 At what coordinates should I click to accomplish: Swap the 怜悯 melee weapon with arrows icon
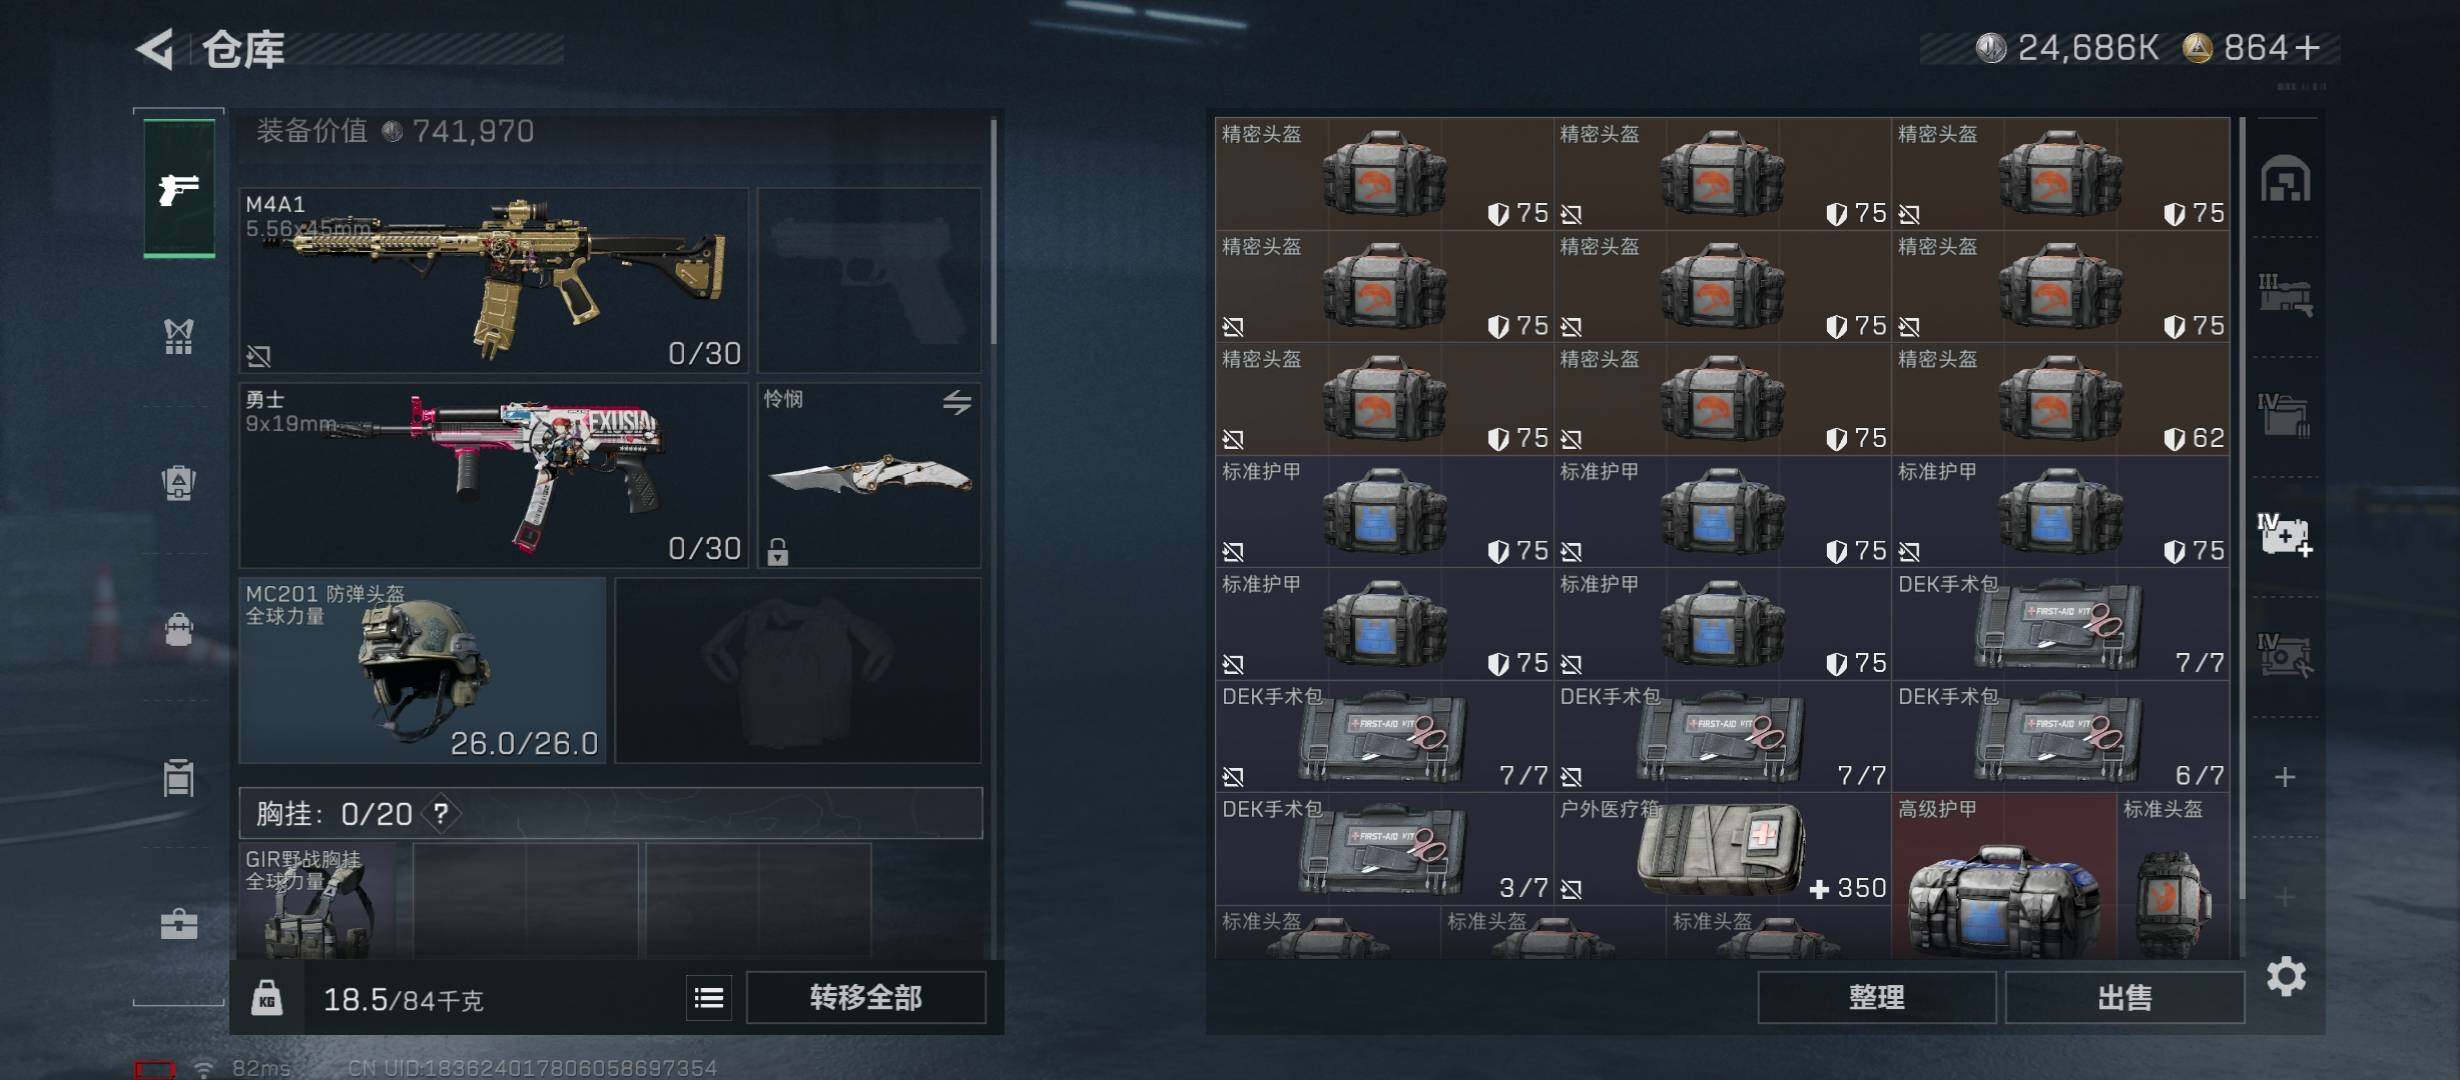[957, 402]
